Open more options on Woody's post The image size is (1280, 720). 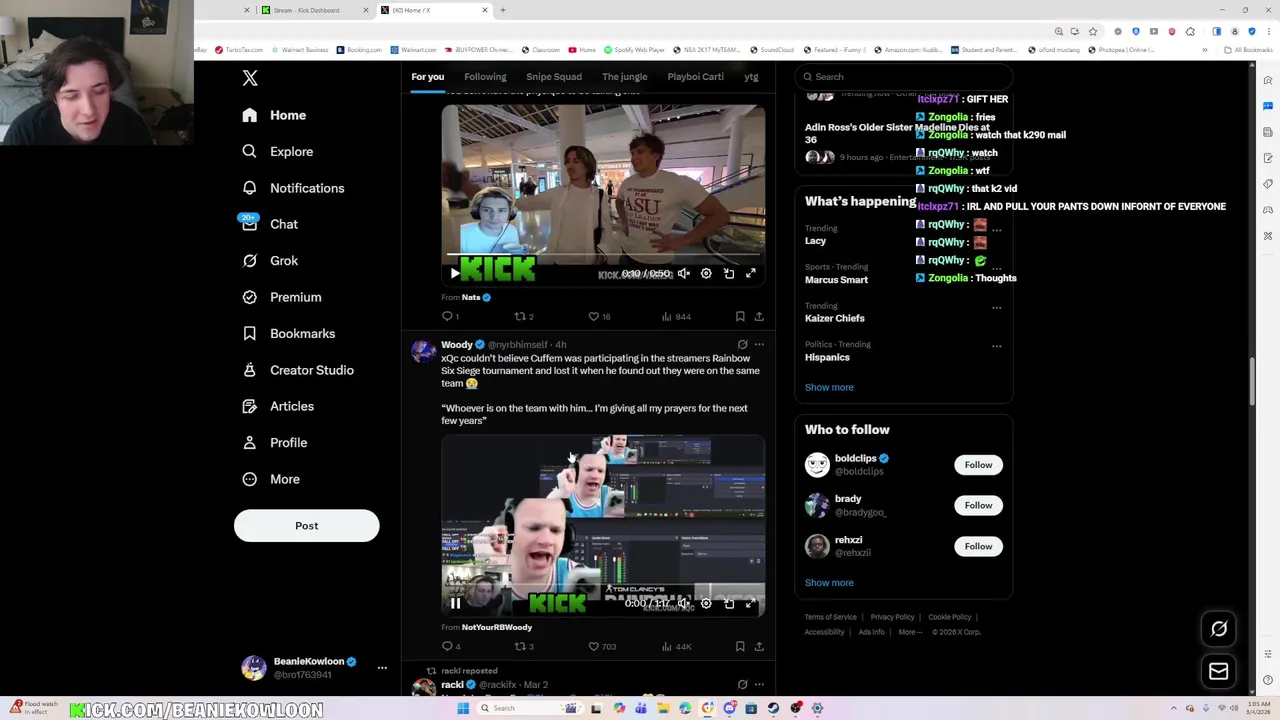click(x=759, y=344)
